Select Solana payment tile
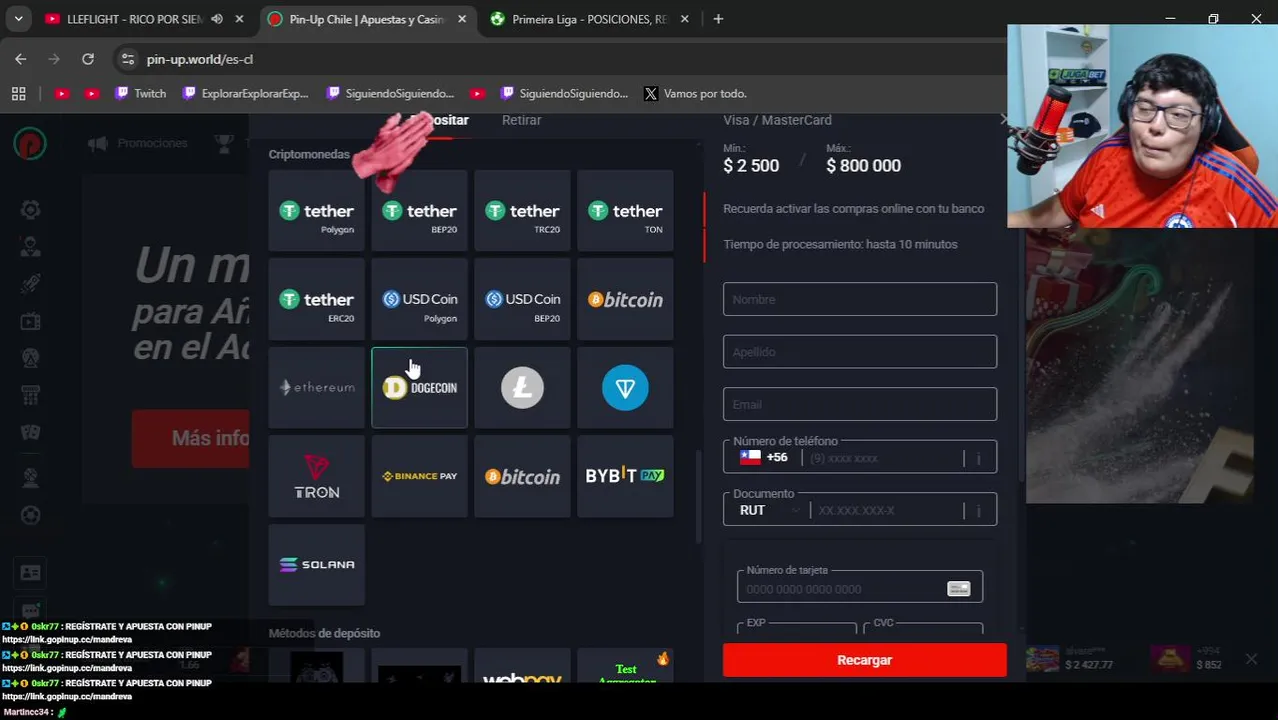The image size is (1278, 720). [x=317, y=565]
